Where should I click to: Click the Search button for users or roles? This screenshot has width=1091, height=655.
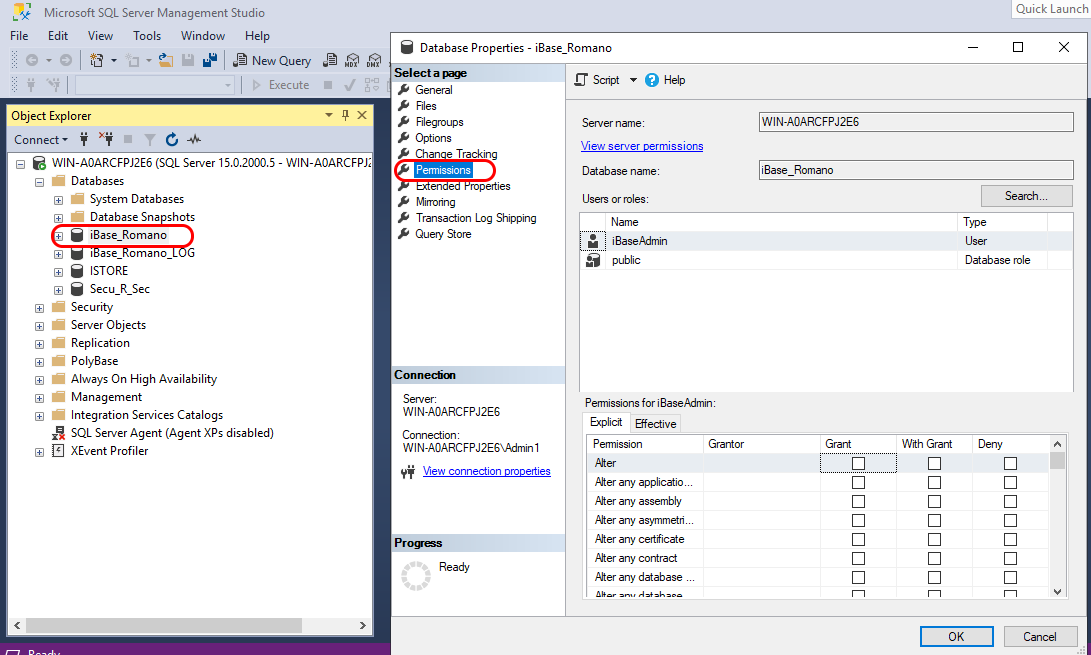(x=1026, y=195)
